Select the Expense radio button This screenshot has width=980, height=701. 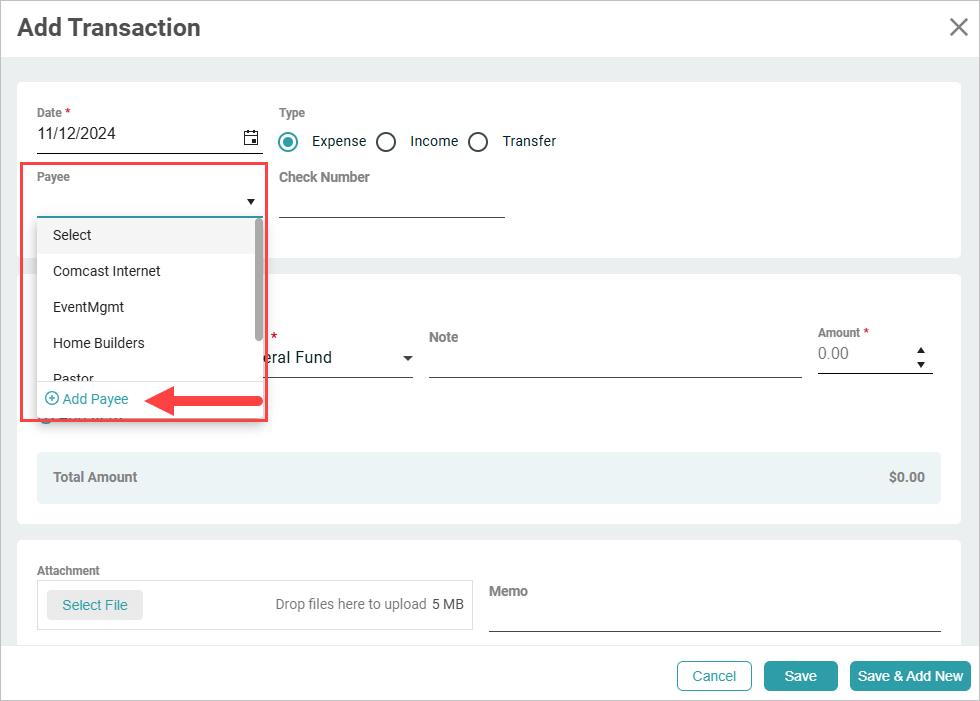pyautogui.click(x=288, y=142)
